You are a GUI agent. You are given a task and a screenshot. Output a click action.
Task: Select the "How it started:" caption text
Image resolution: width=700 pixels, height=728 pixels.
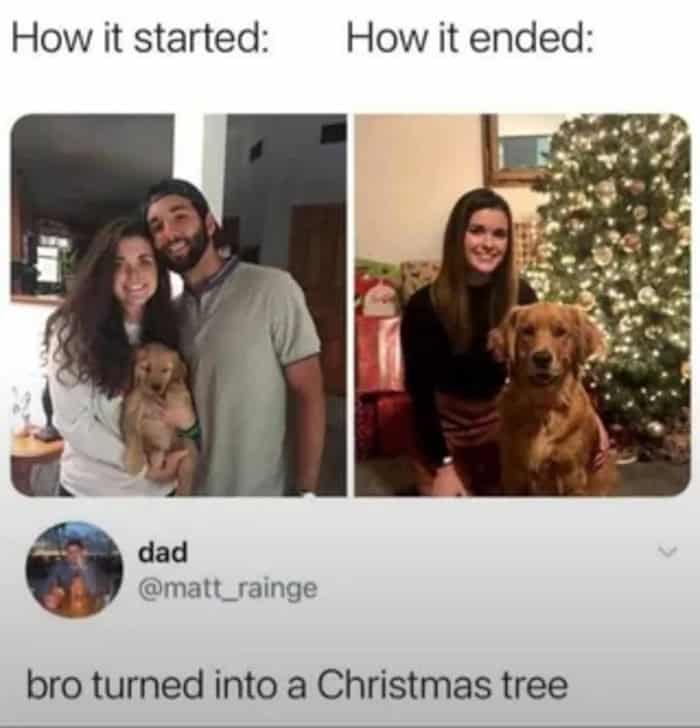click(141, 39)
